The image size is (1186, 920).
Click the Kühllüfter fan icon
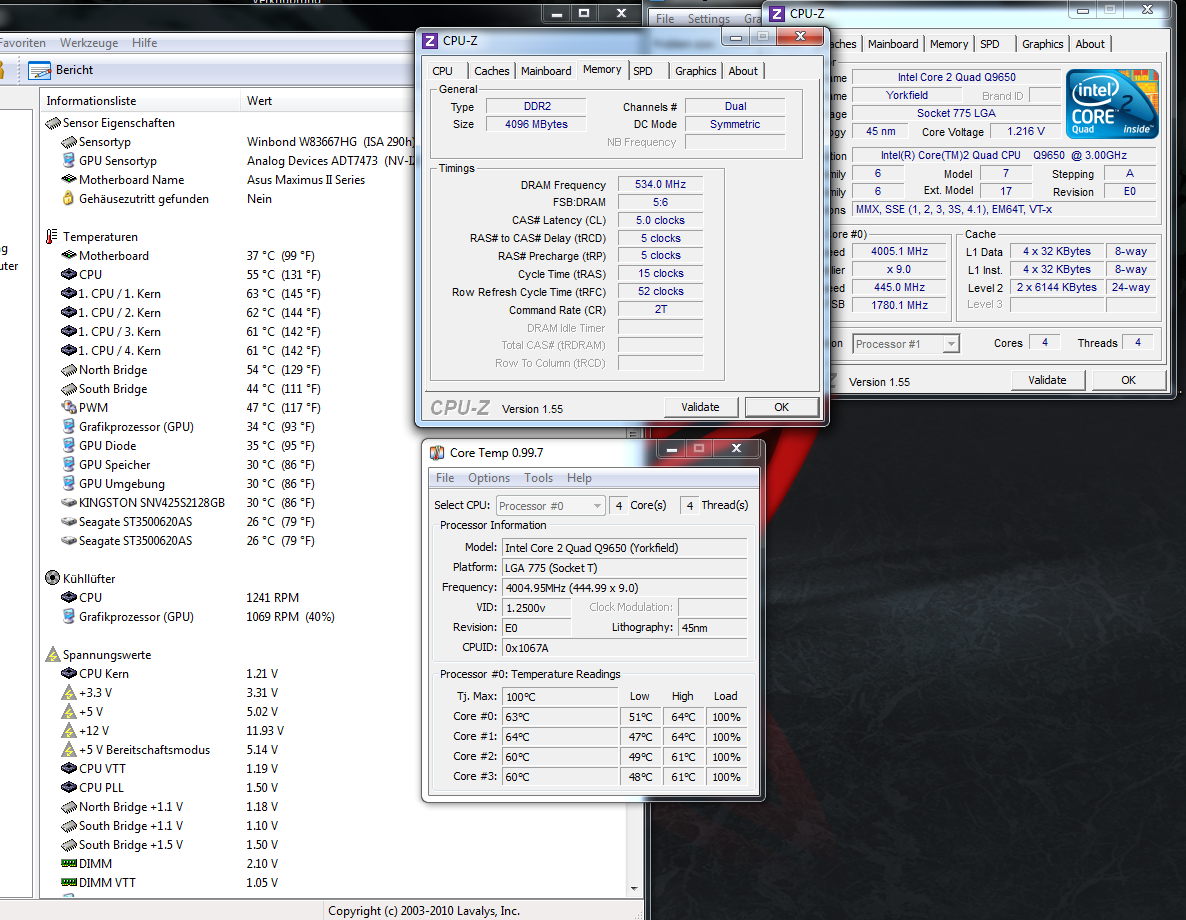[x=52, y=578]
